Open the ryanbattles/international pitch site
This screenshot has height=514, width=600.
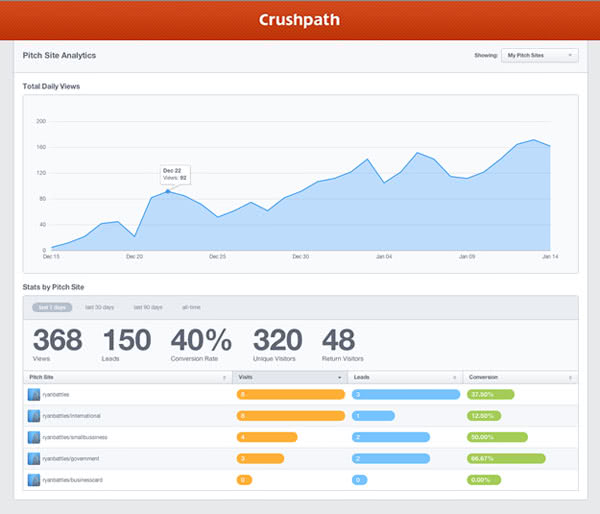(72, 416)
